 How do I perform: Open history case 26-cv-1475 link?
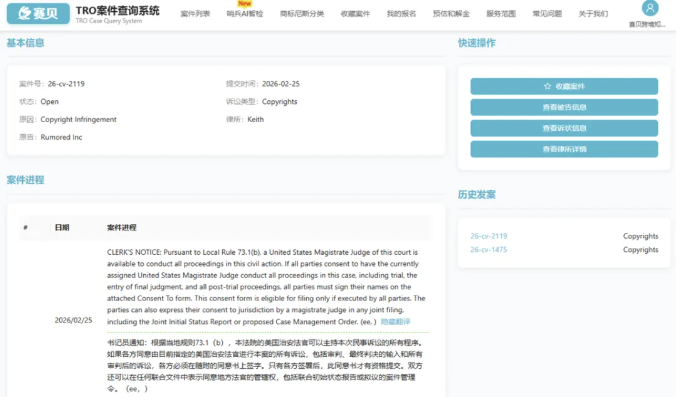click(x=489, y=250)
